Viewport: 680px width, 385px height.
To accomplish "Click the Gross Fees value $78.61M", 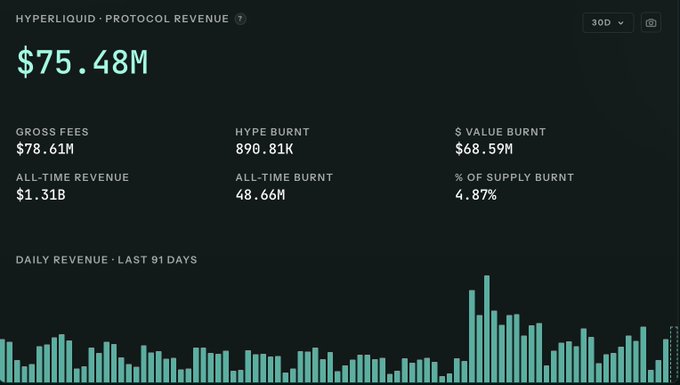I will point(45,149).
